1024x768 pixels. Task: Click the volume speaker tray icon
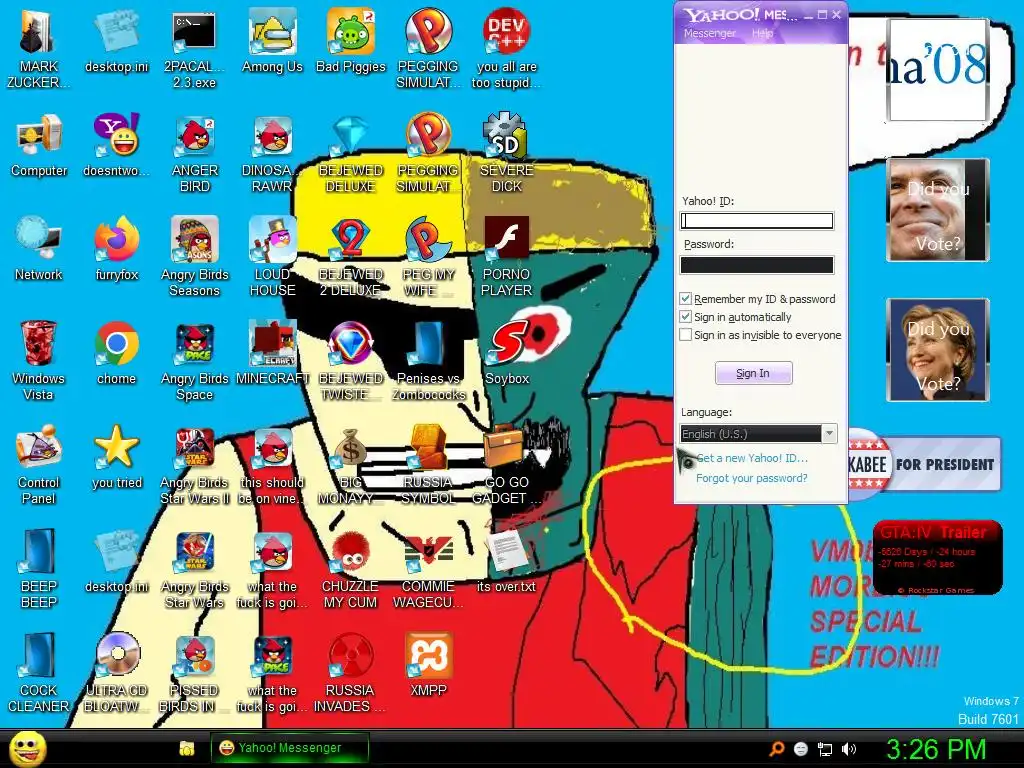click(849, 749)
